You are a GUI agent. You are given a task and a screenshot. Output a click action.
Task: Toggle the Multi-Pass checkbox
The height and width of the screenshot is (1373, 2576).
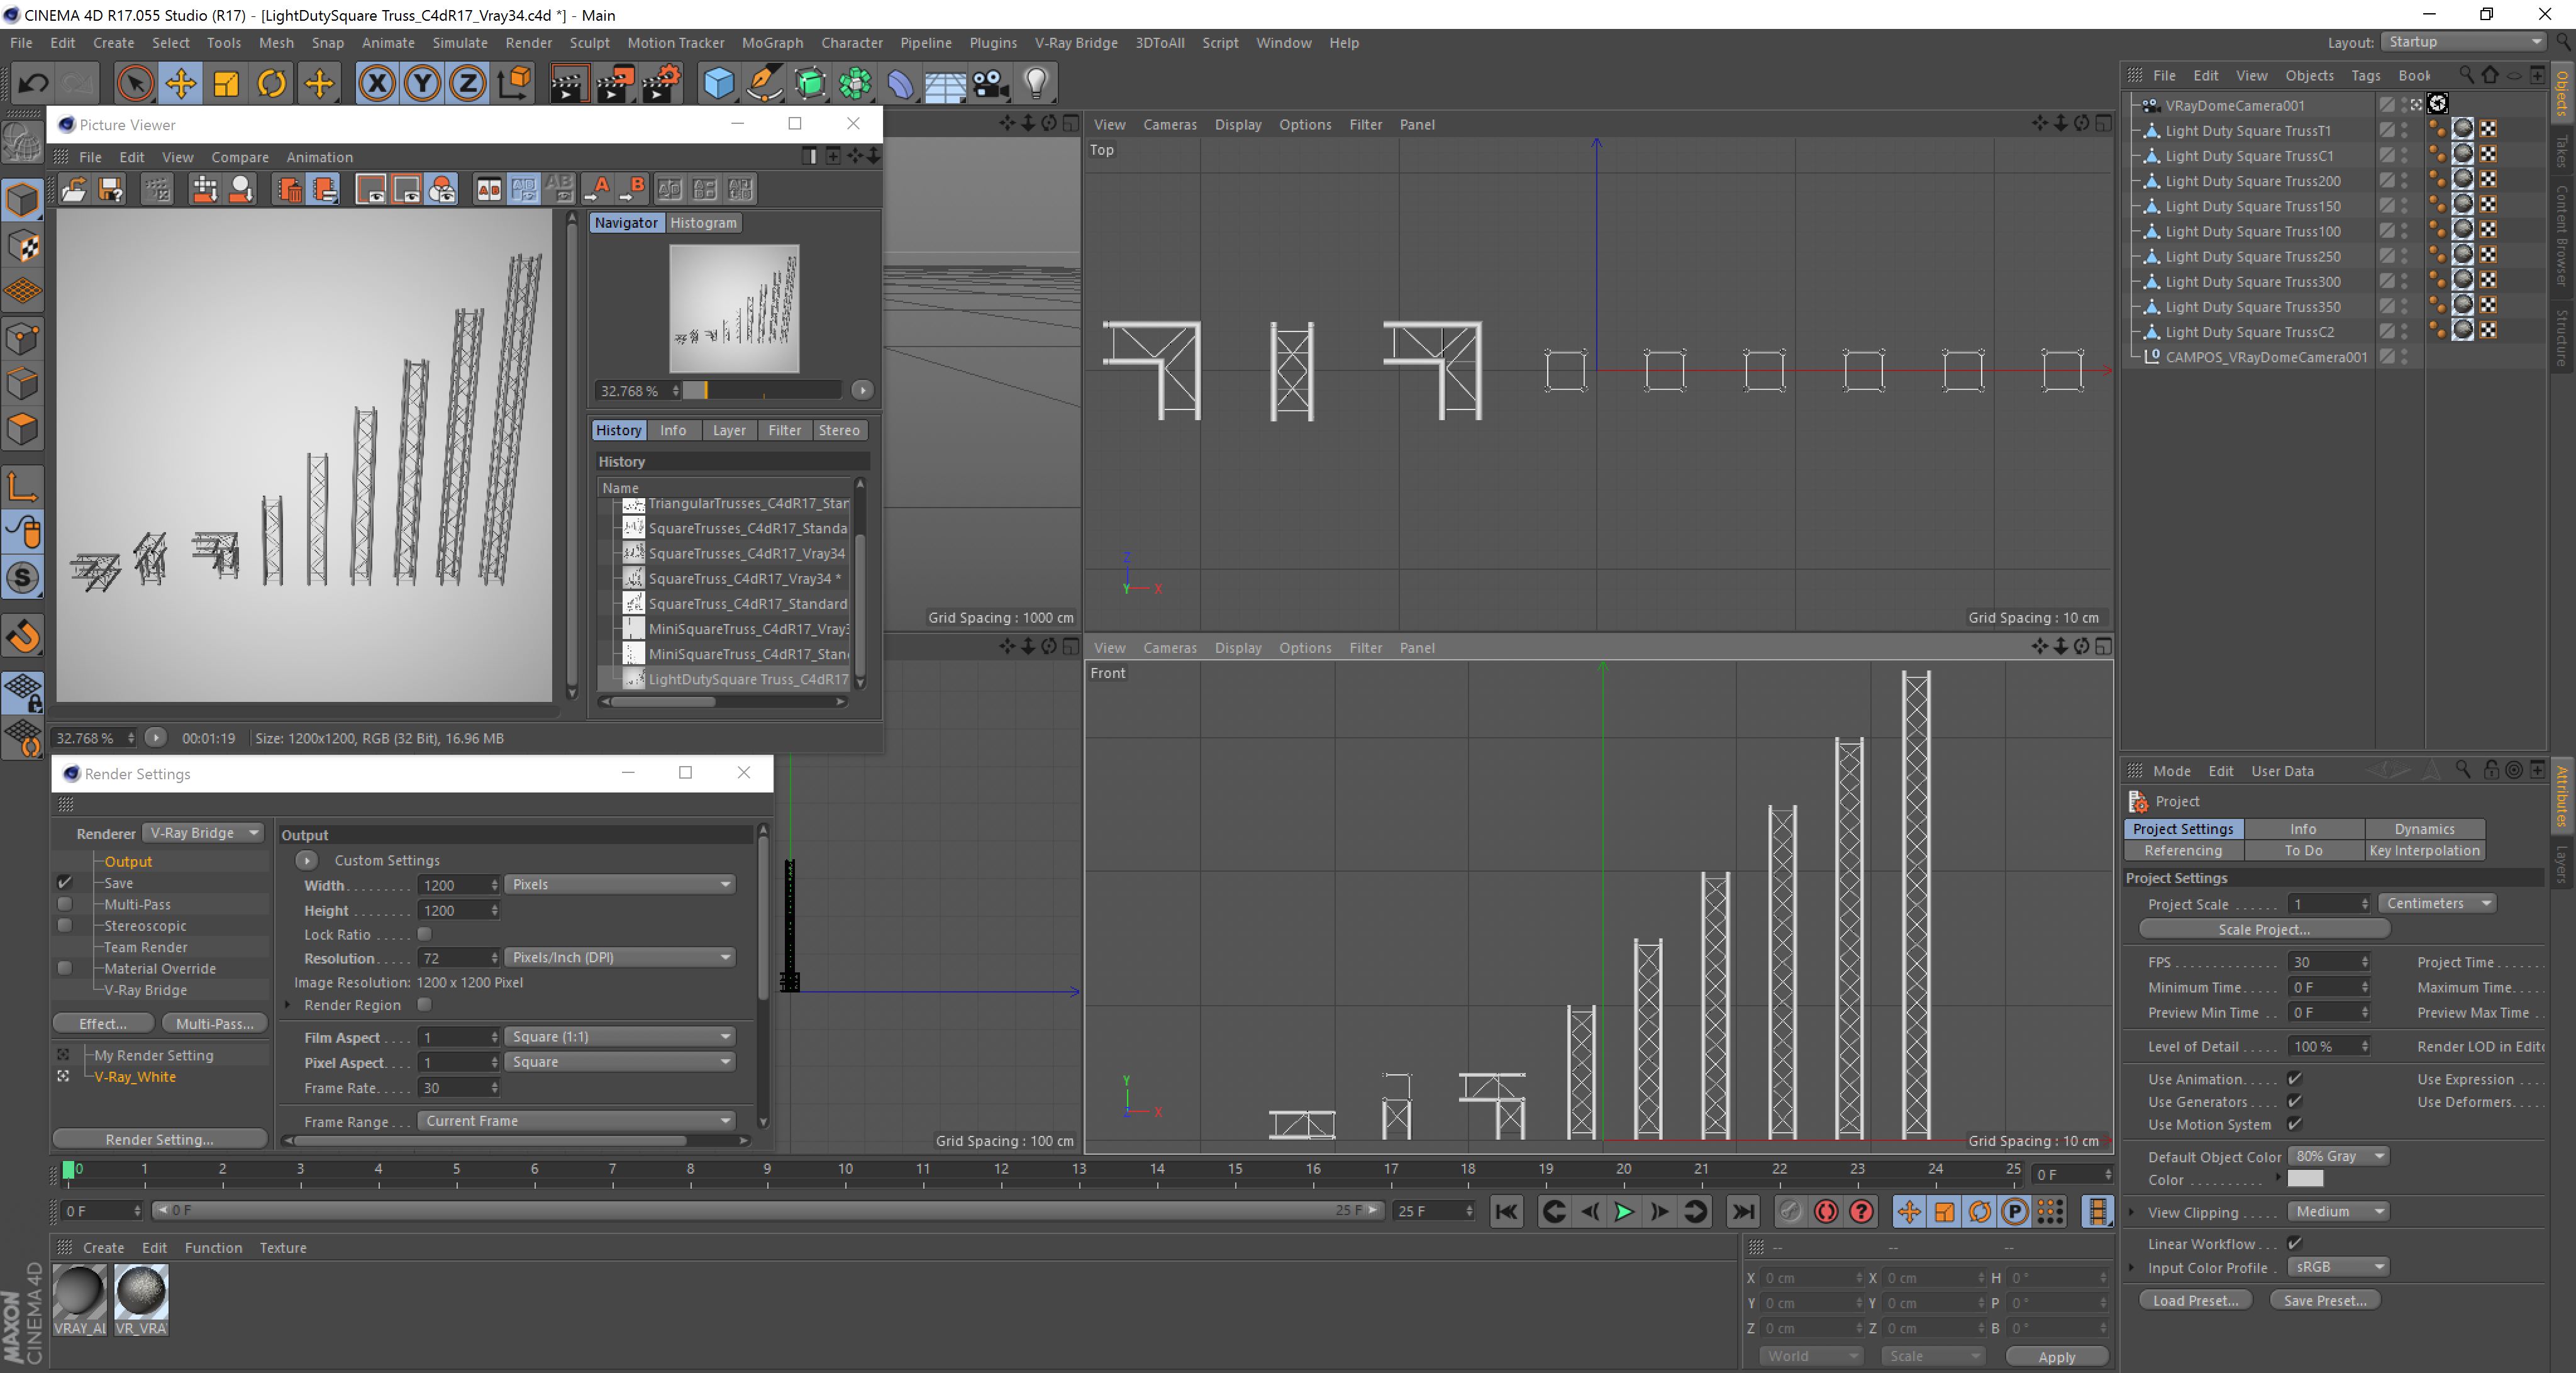tap(65, 904)
